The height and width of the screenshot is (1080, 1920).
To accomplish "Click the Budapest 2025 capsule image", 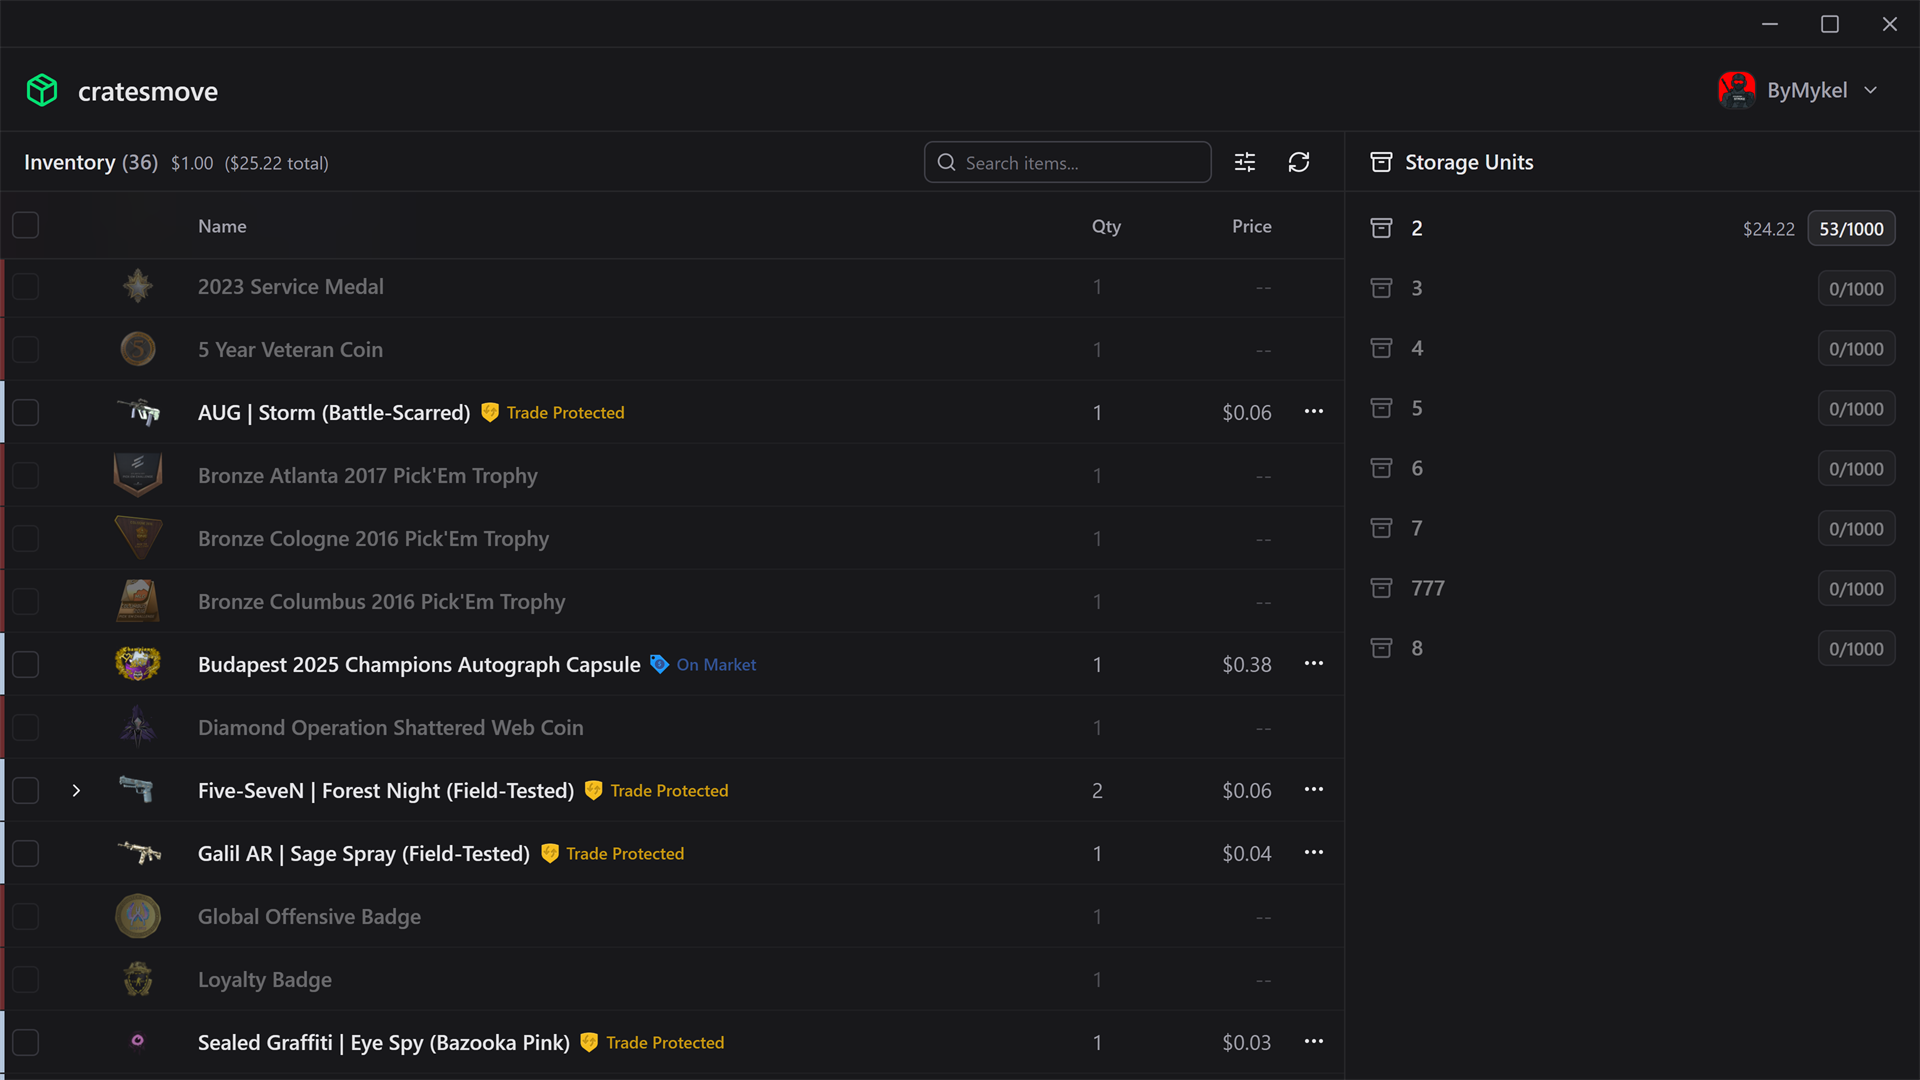I will click(138, 664).
